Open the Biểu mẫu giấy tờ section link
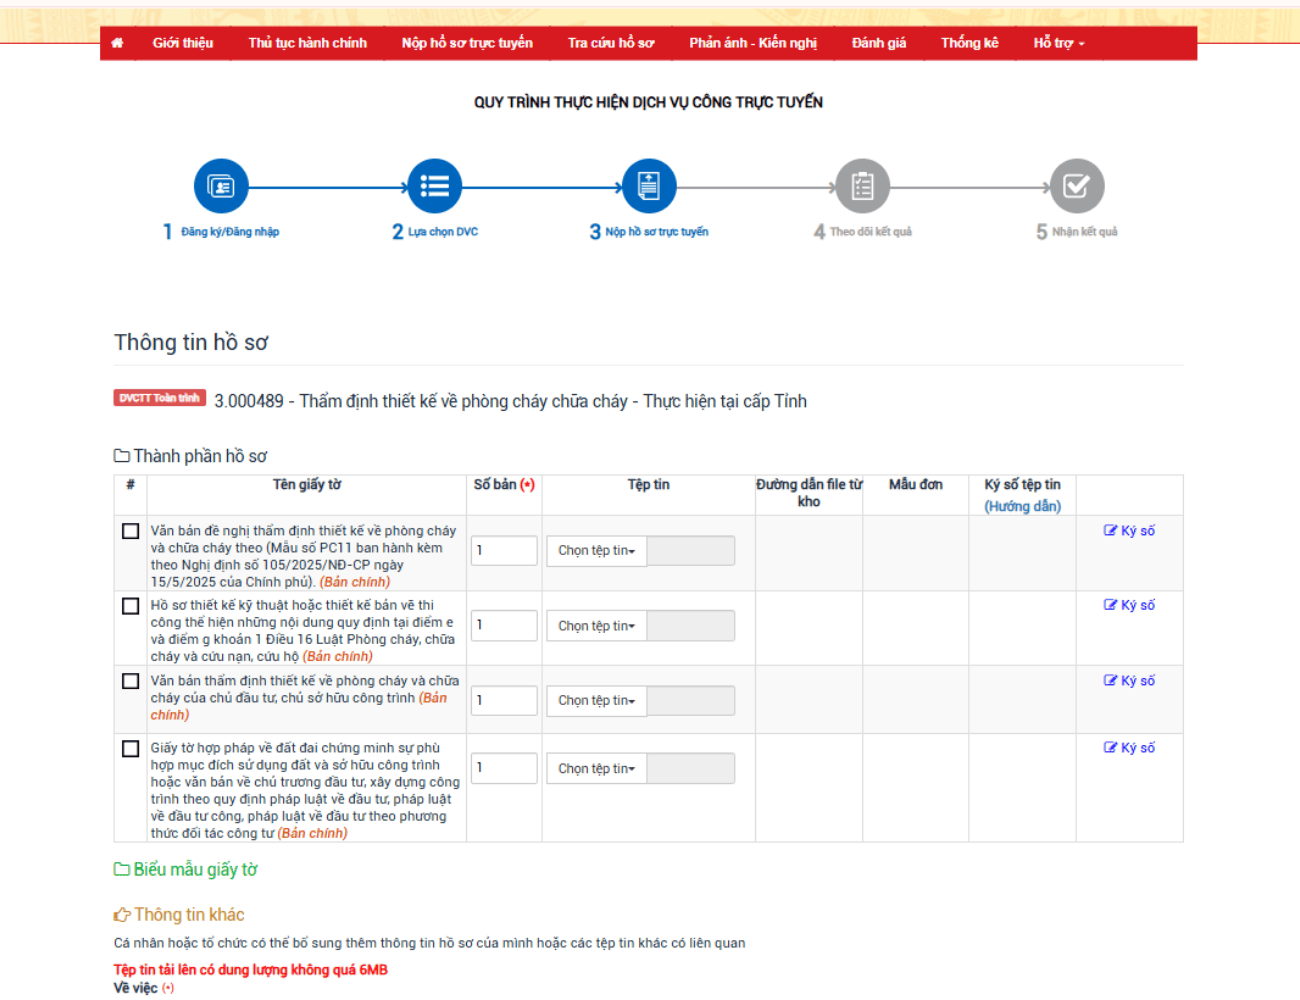The width and height of the screenshot is (1300, 1000). [195, 870]
